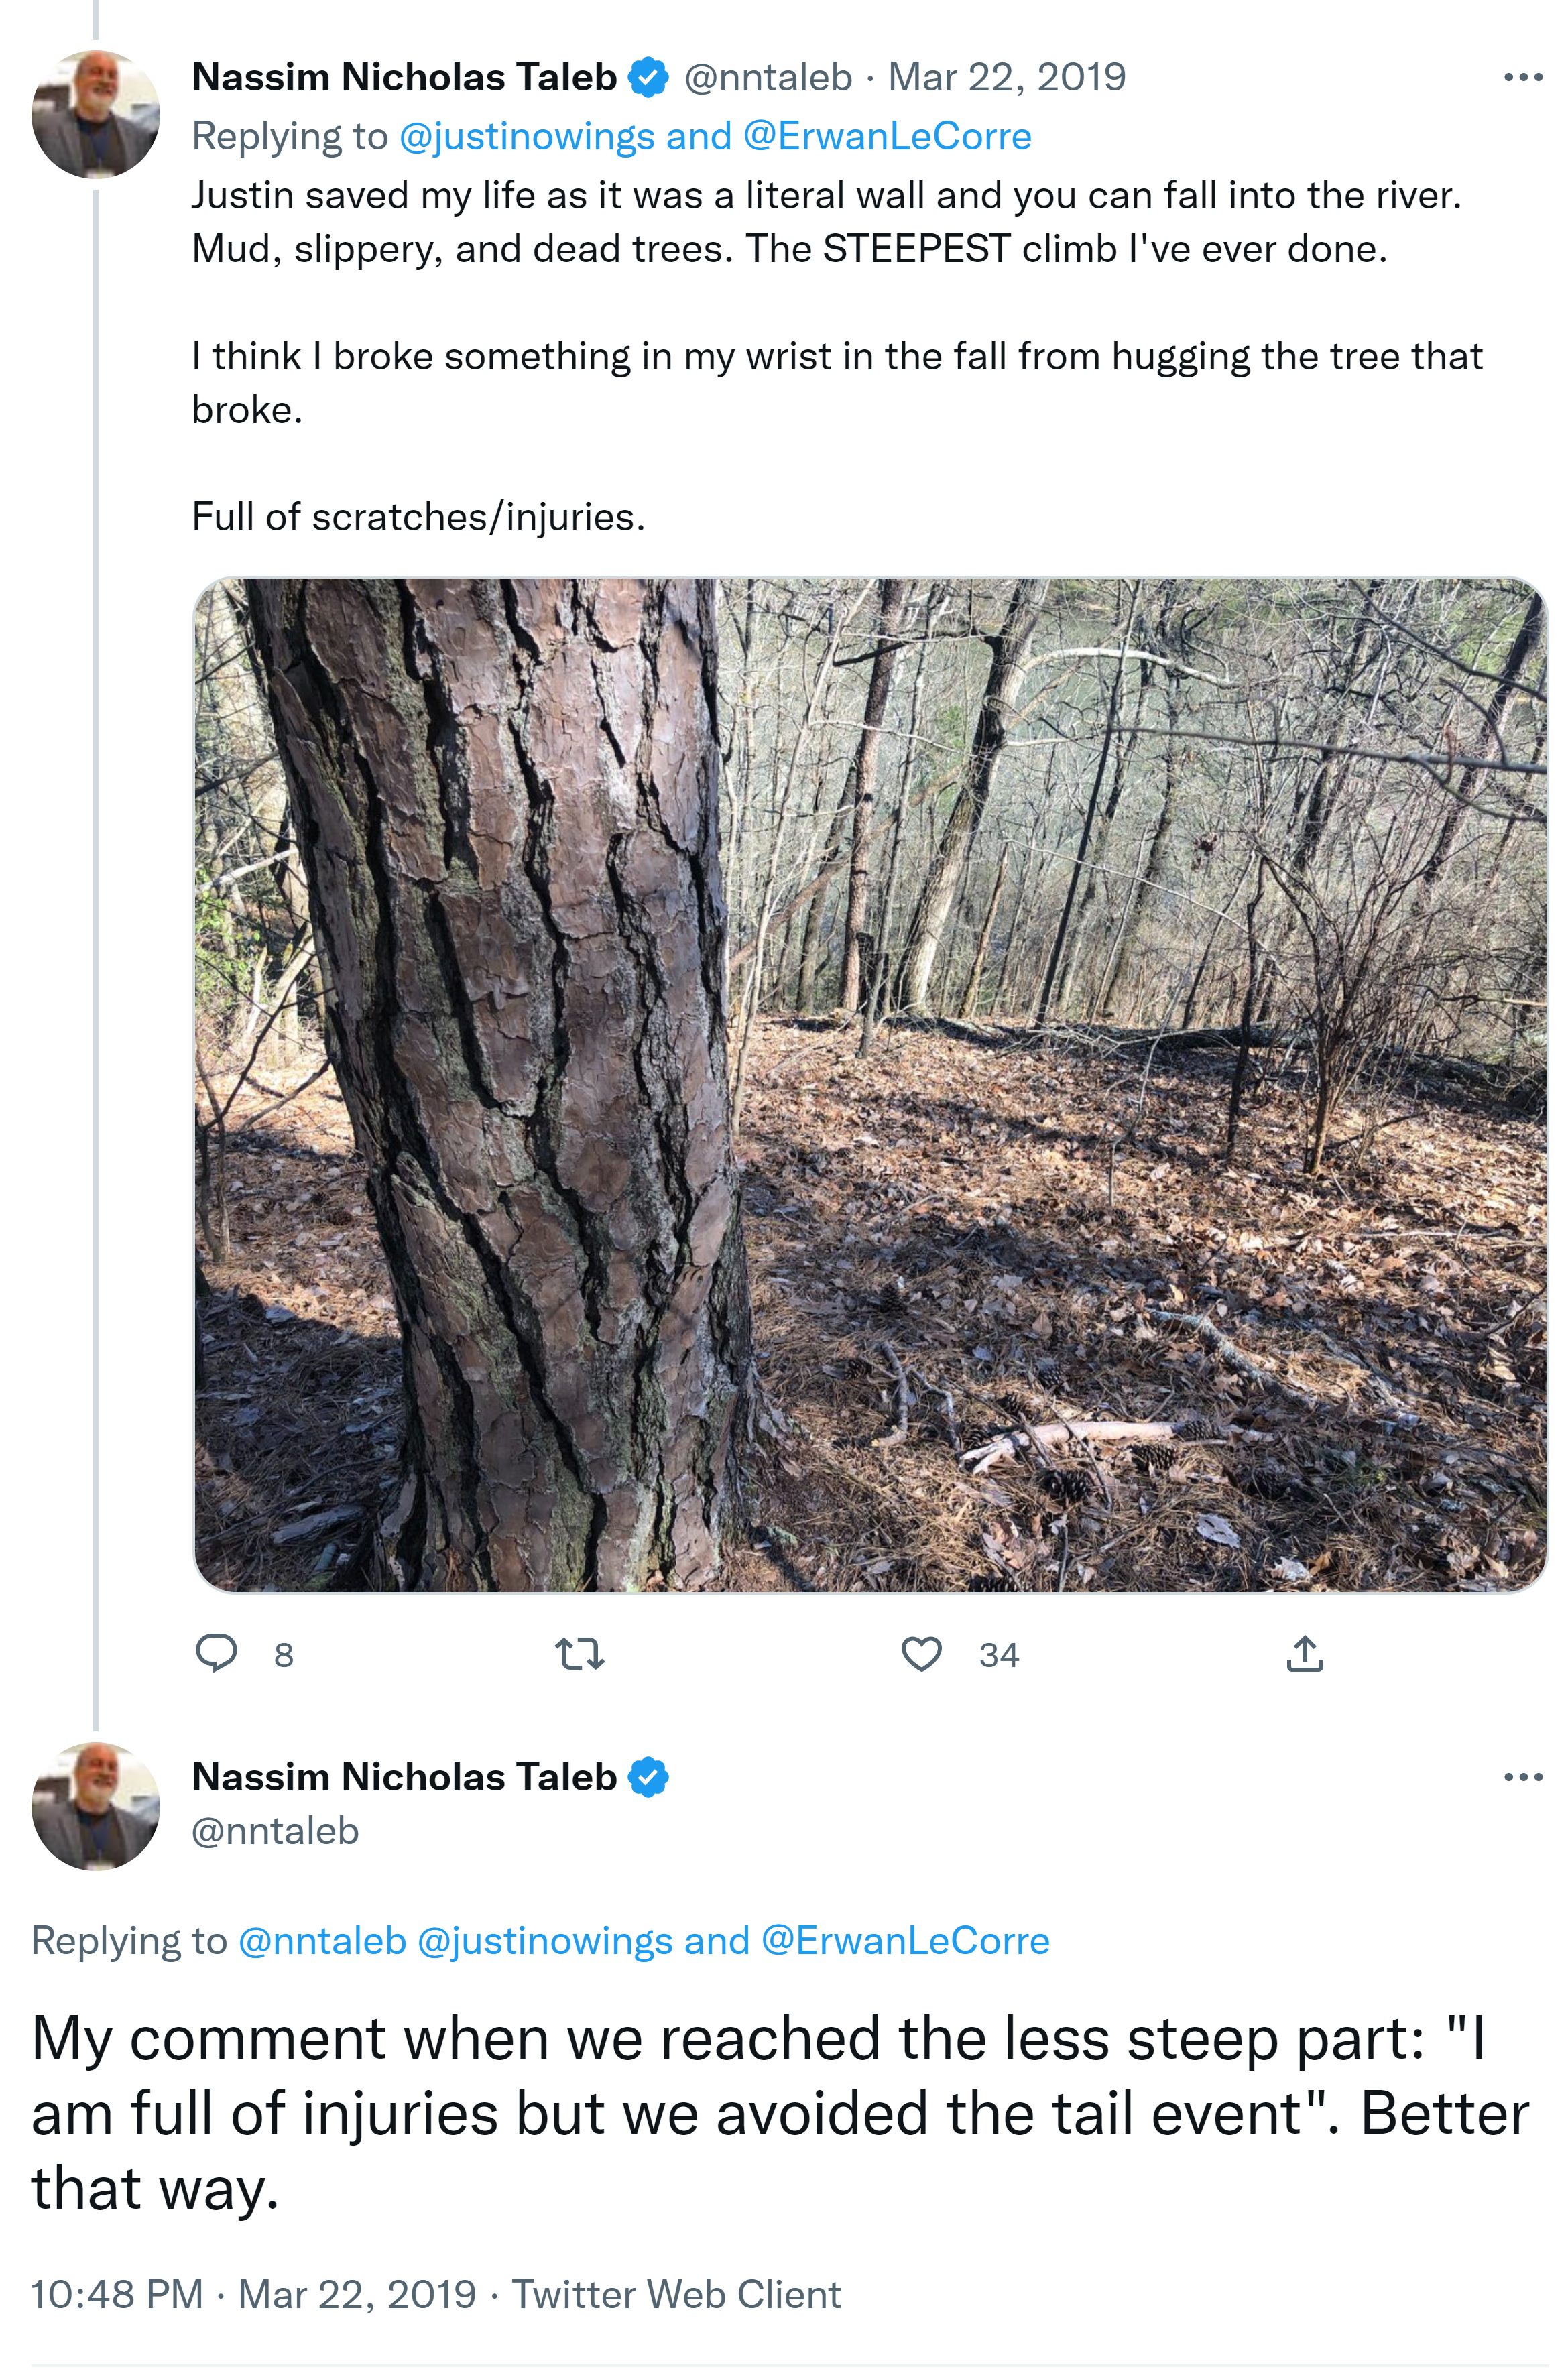Click the verified badge on second tweet
This screenshot has height=2371, width=1568.
648,1777
